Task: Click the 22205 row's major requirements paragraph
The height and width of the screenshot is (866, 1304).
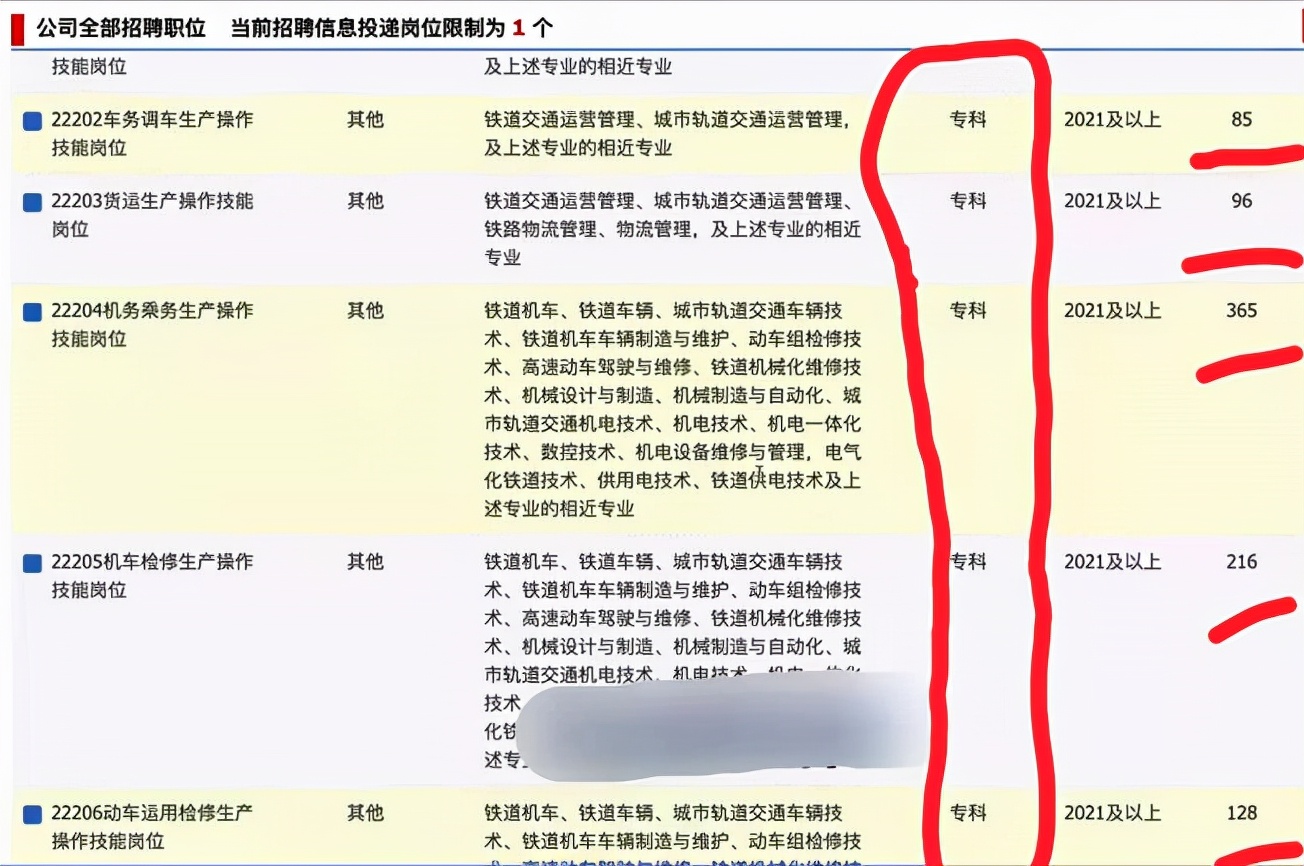Action: [672, 660]
